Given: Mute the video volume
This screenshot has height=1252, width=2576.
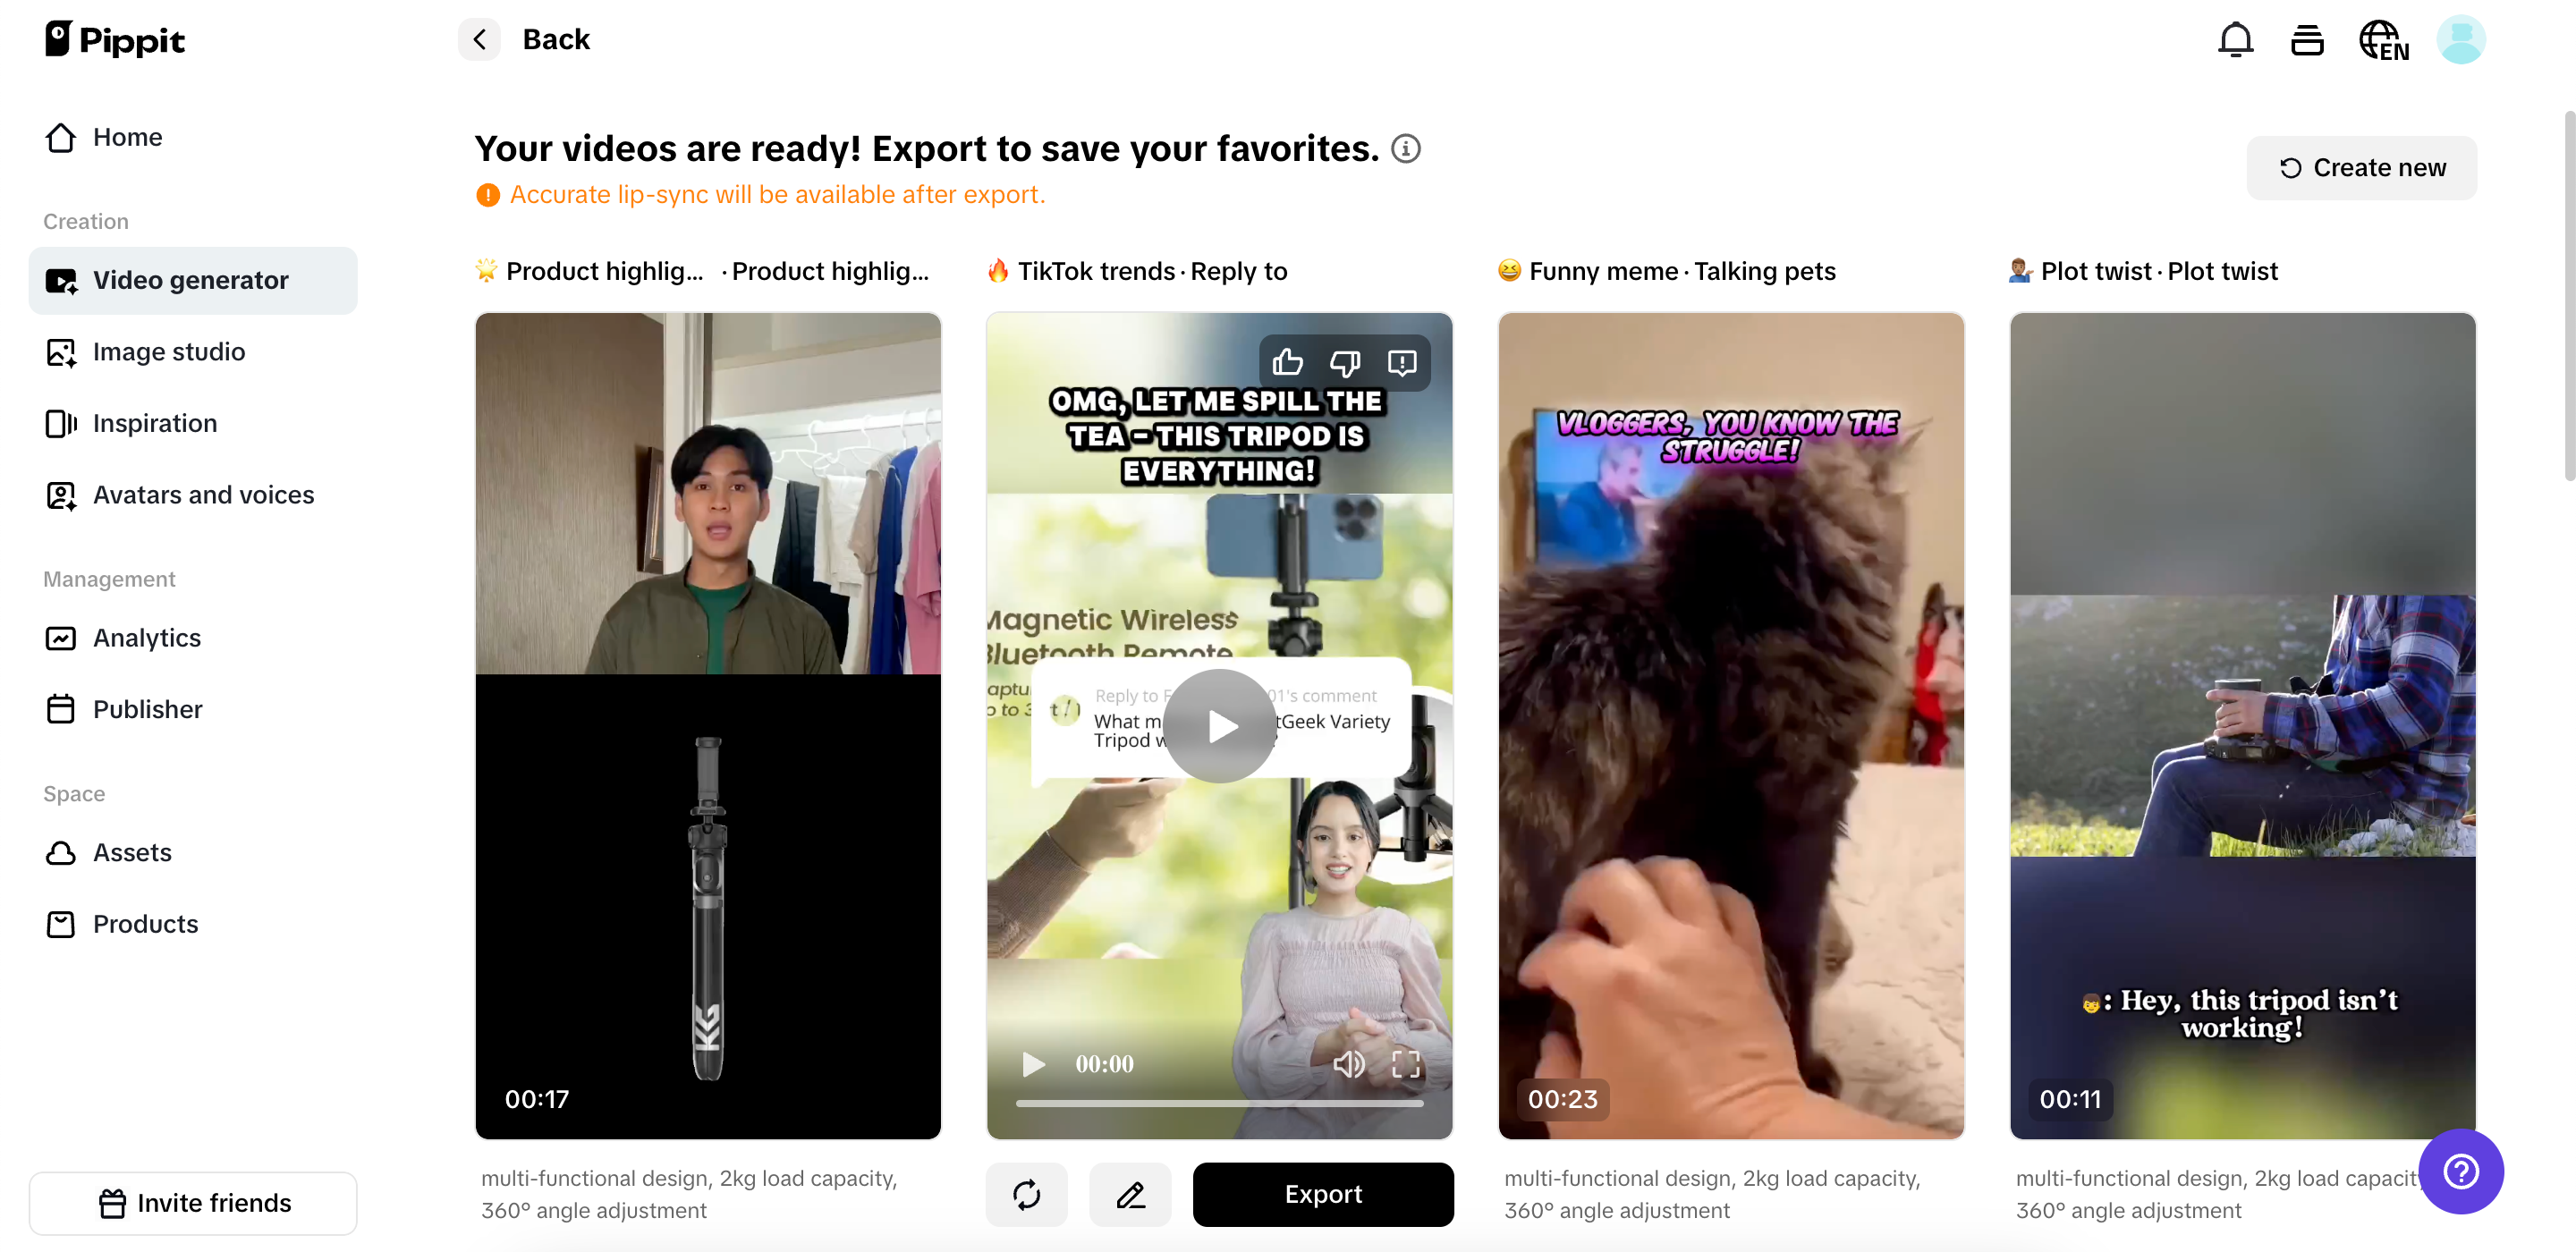Looking at the screenshot, I should pos(1348,1064).
